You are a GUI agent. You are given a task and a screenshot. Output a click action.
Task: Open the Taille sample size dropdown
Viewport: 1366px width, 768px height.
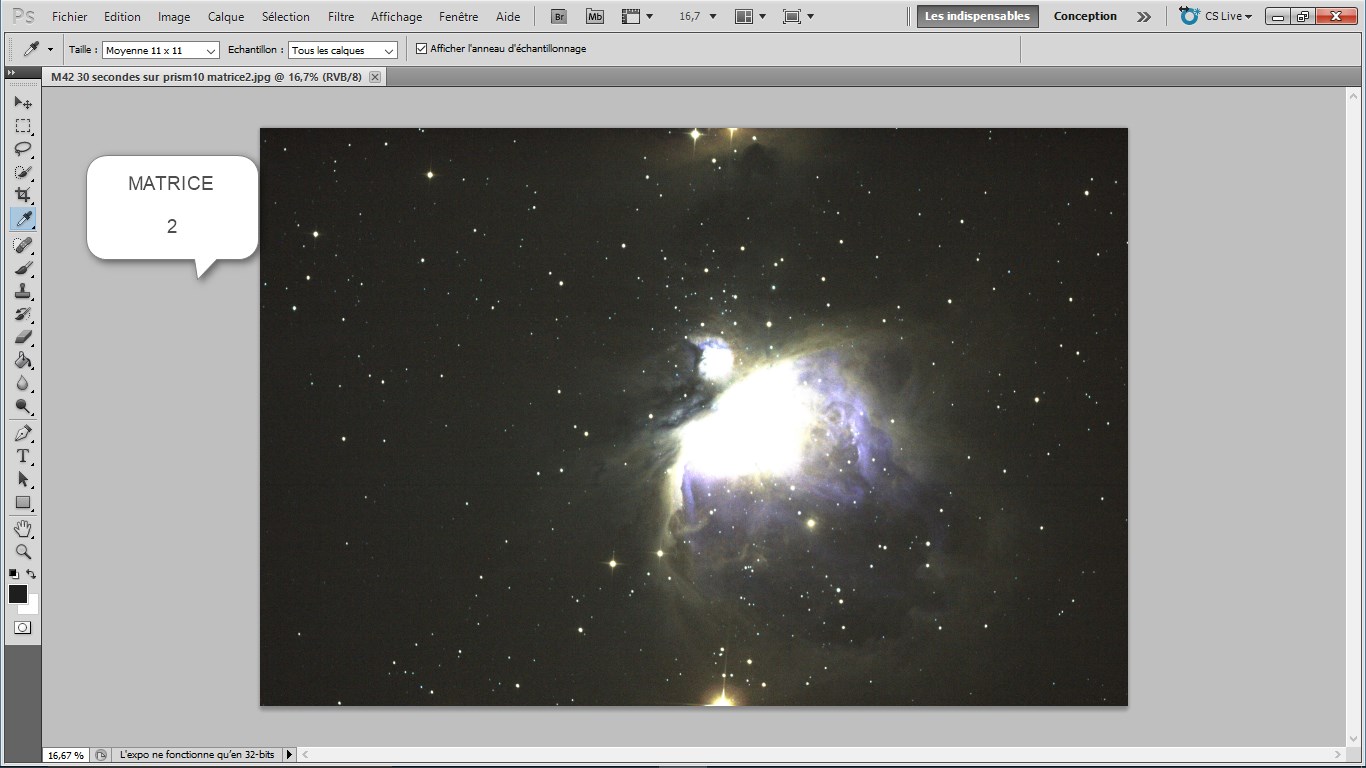pos(161,50)
